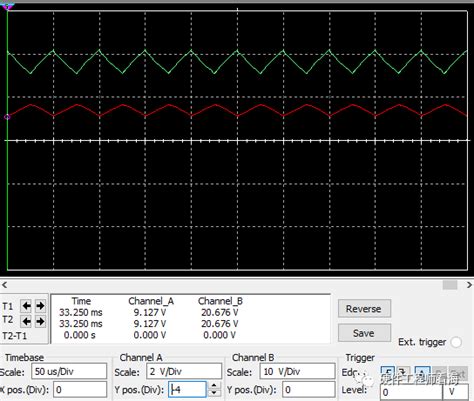Select rising edge trigger icon
Screen dimensions: 474x401
(x=388, y=373)
